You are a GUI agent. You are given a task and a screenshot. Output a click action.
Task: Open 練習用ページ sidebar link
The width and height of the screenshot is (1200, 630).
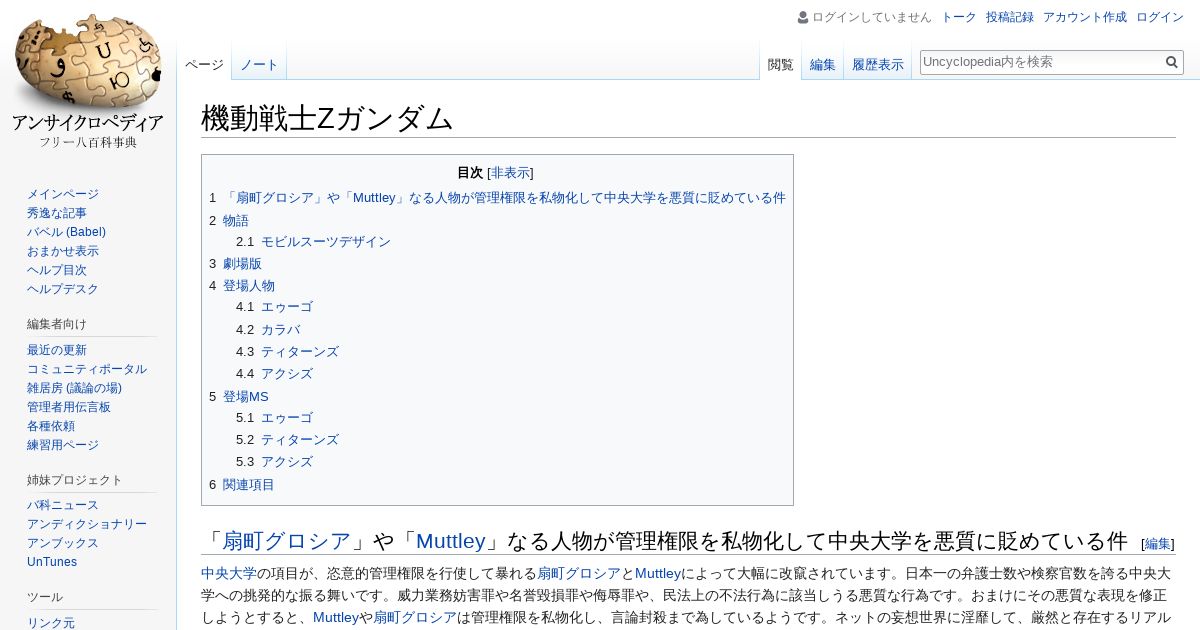[63, 445]
